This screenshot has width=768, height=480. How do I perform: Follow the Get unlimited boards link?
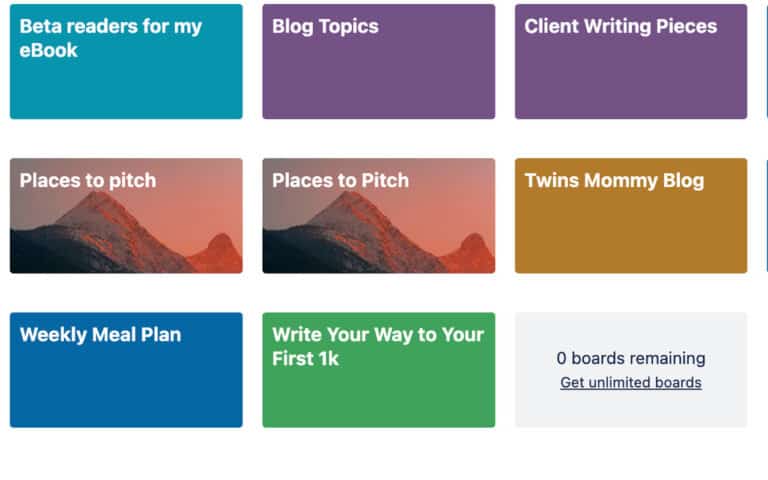click(x=631, y=383)
